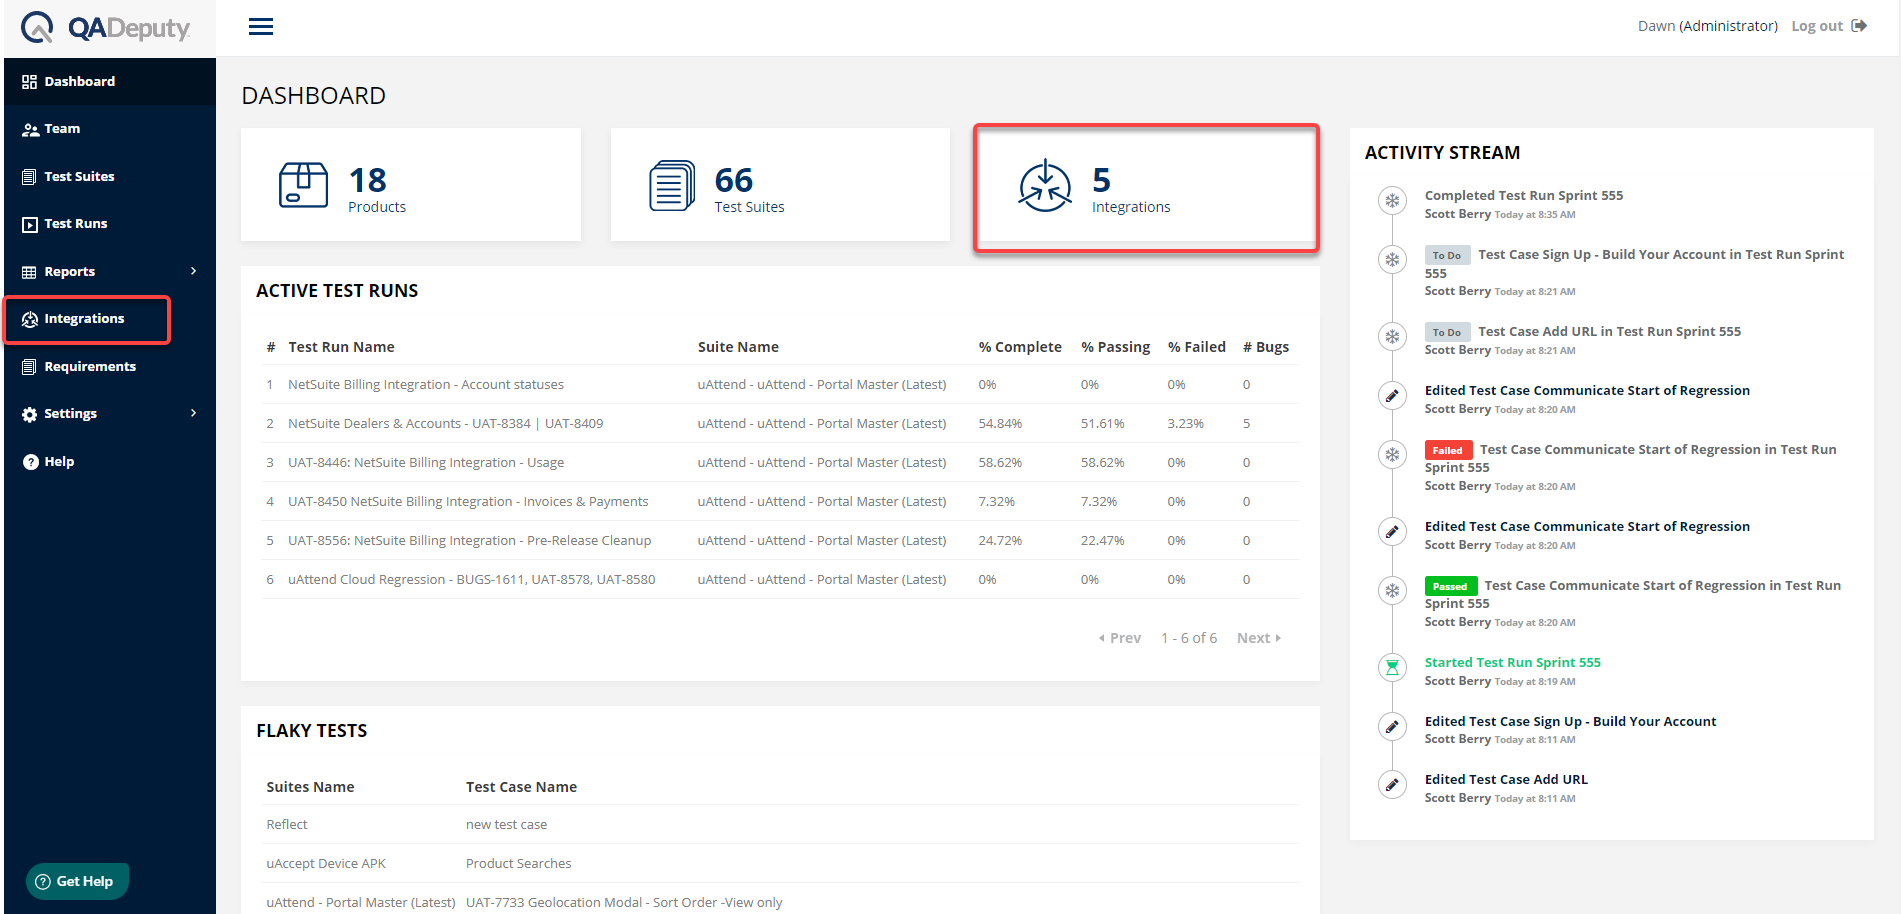Click Started Test Run Sprint 555 activity link
Image resolution: width=1901 pixels, height=914 pixels.
coord(1512,663)
